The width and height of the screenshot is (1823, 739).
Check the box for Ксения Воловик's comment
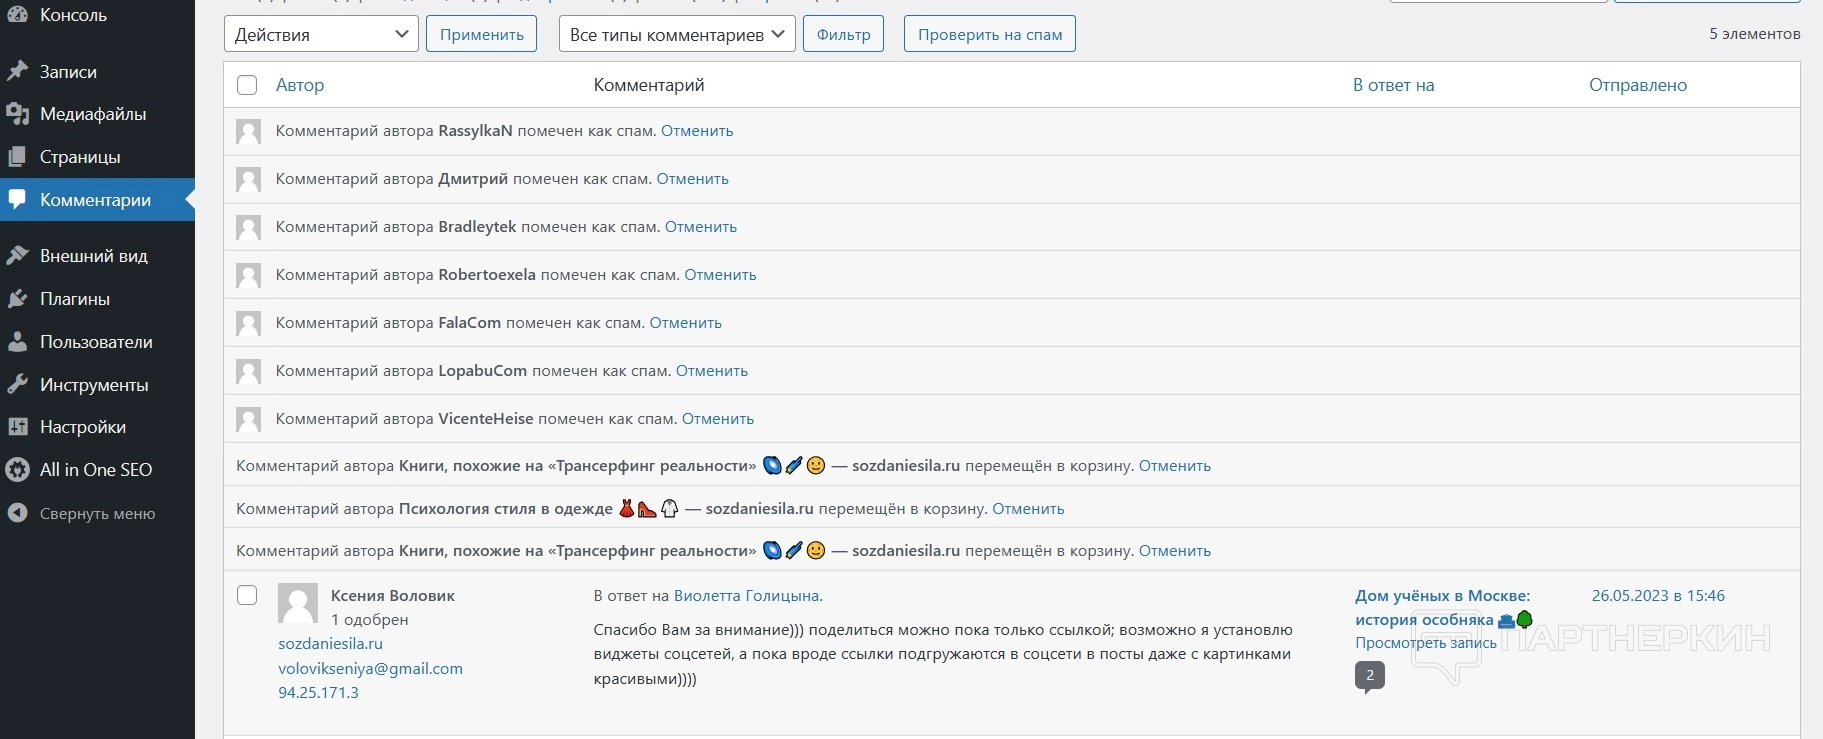click(x=247, y=596)
